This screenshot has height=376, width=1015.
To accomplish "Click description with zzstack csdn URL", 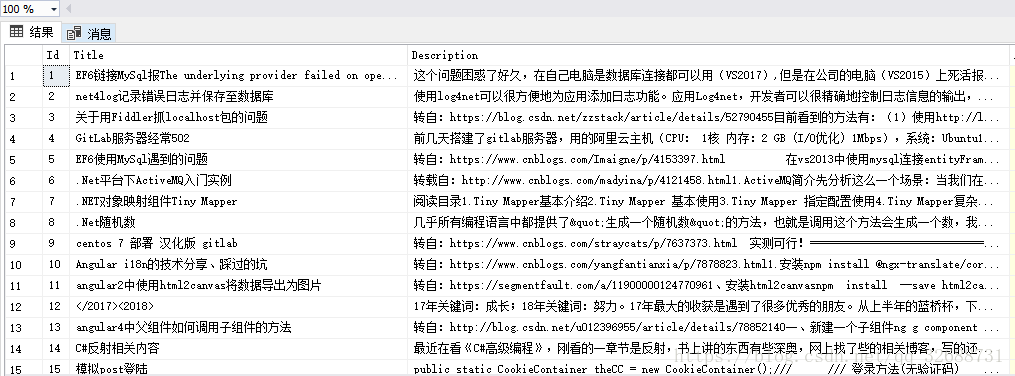I will (707, 117).
